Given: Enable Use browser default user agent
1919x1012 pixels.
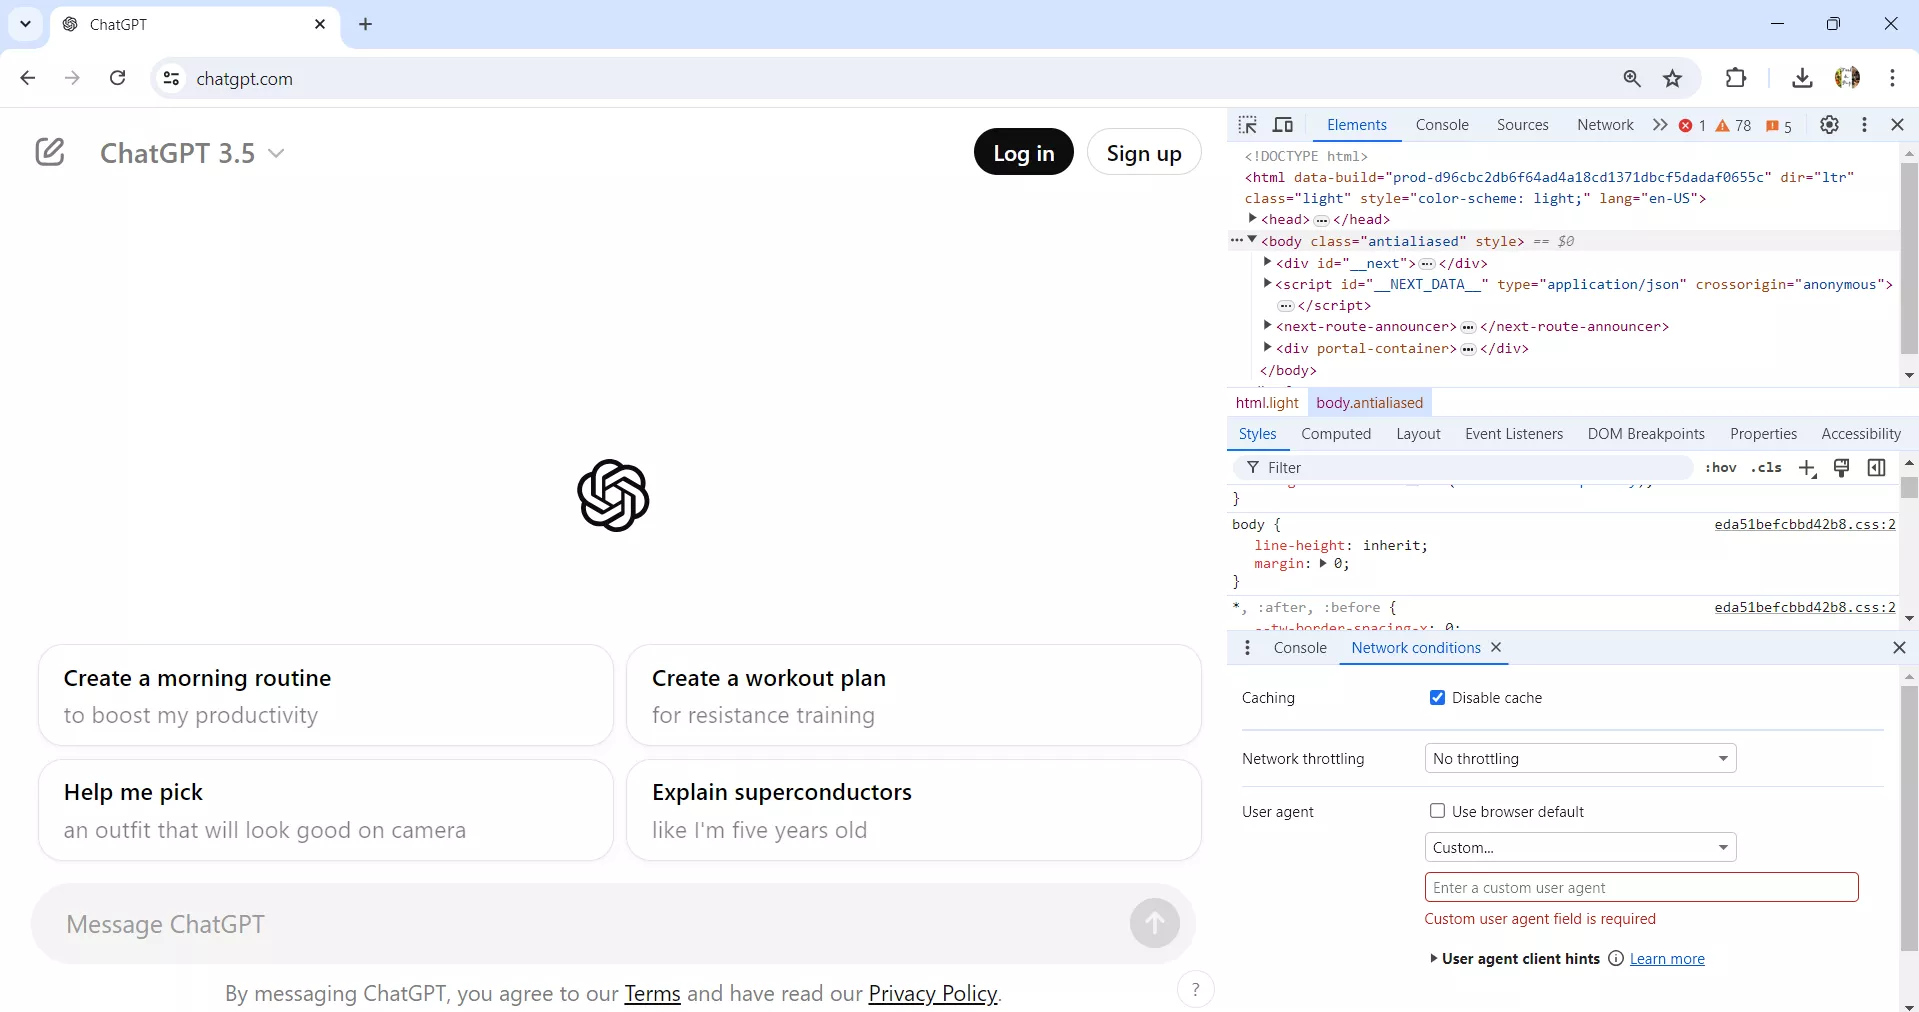Looking at the screenshot, I should pyautogui.click(x=1438, y=811).
